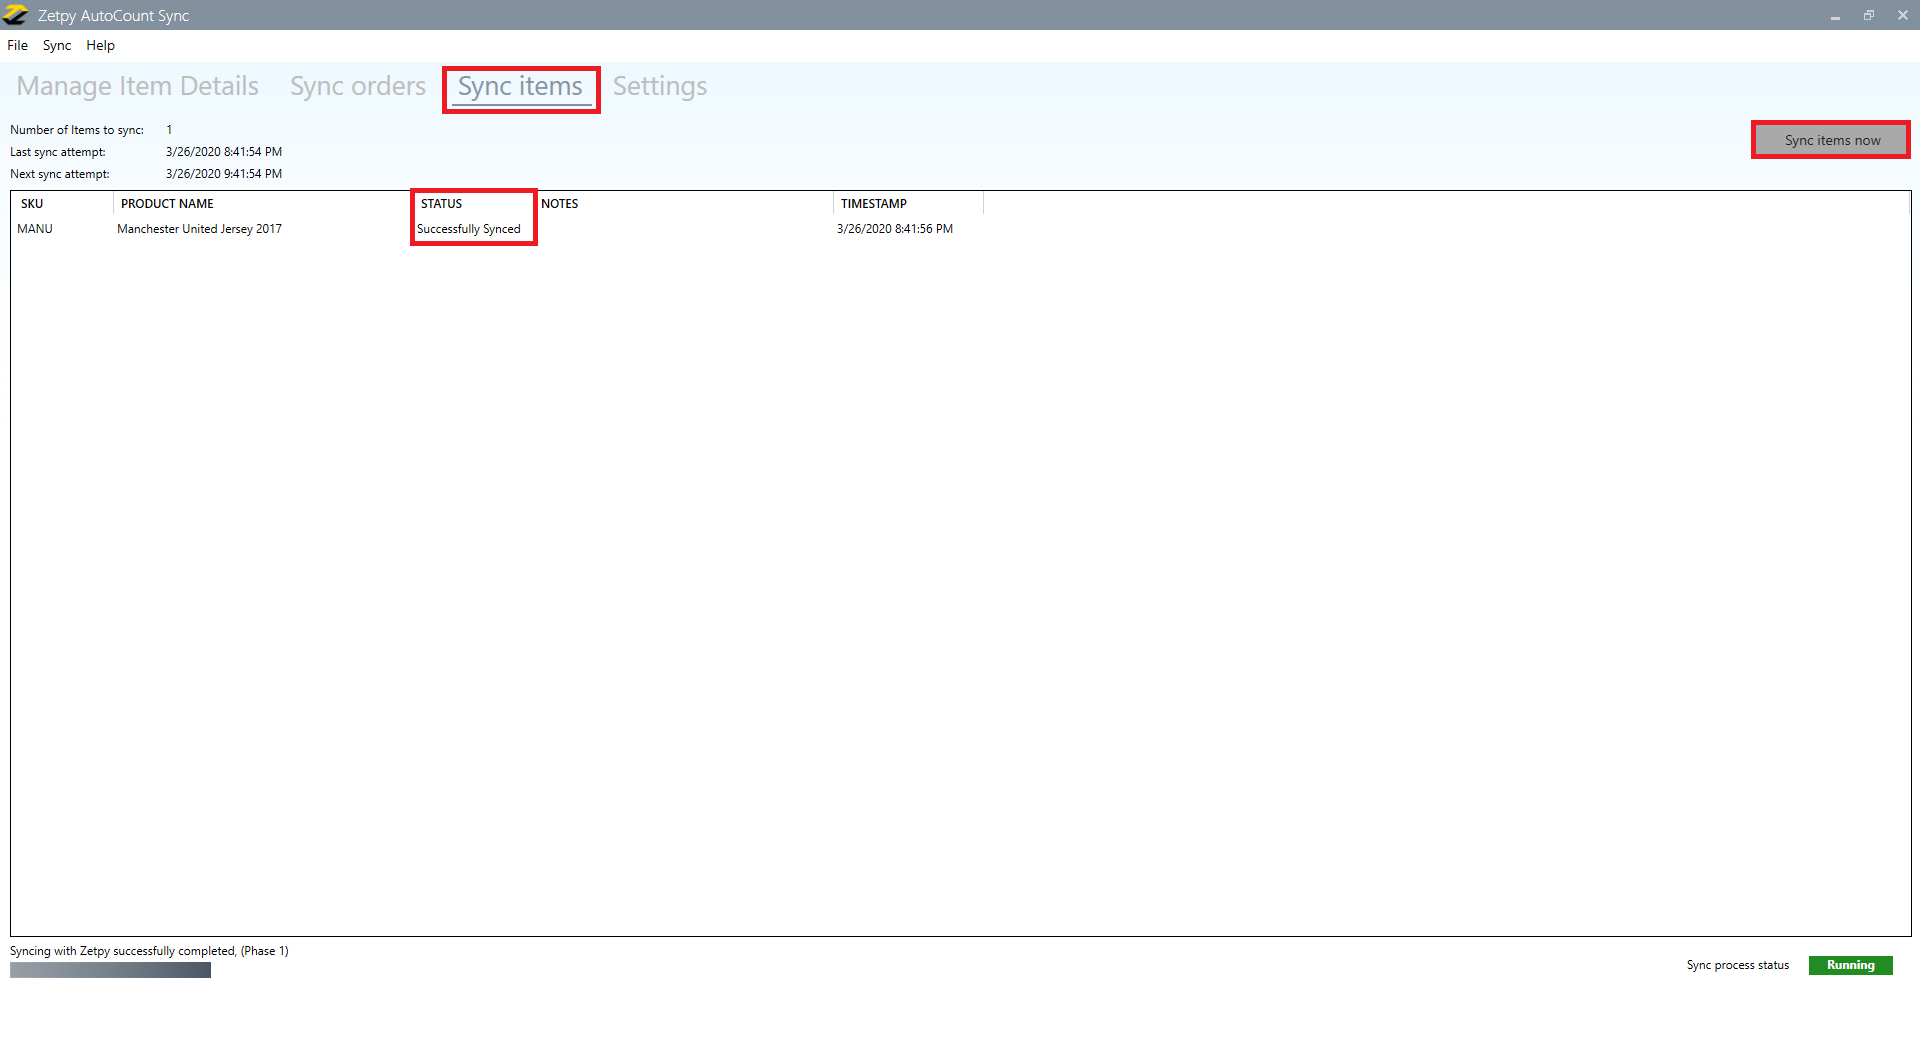1920x1039 pixels.
Task: Click the Sync items now button
Action: point(1832,140)
